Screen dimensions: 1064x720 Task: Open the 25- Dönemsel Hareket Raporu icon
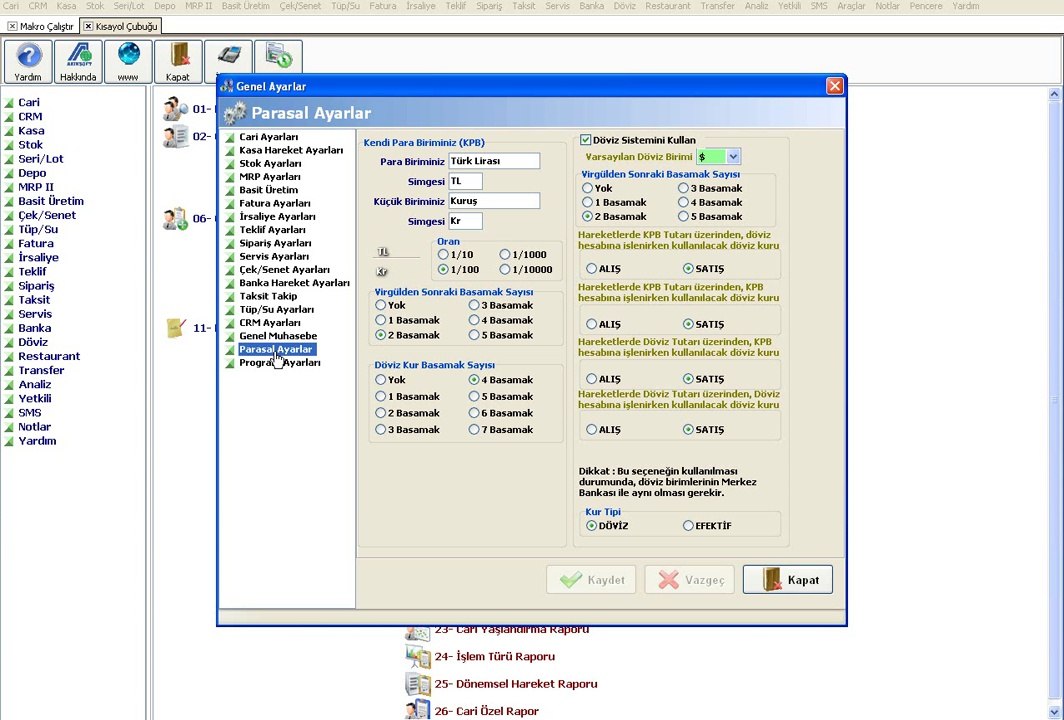coord(417,684)
